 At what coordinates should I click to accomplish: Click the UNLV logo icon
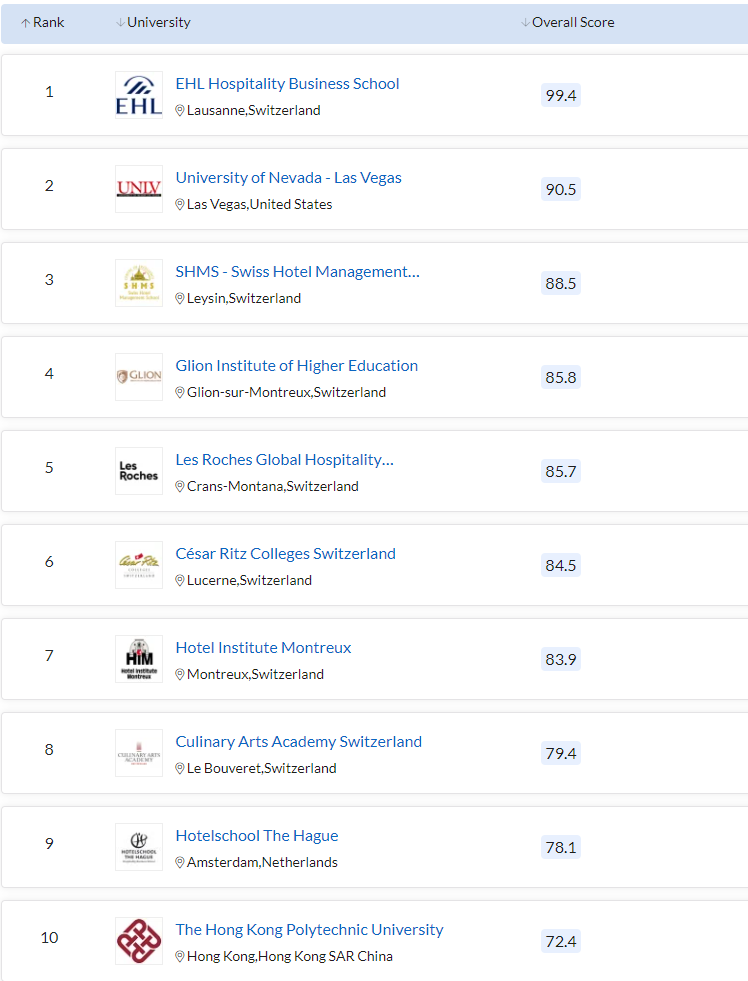tap(139, 189)
